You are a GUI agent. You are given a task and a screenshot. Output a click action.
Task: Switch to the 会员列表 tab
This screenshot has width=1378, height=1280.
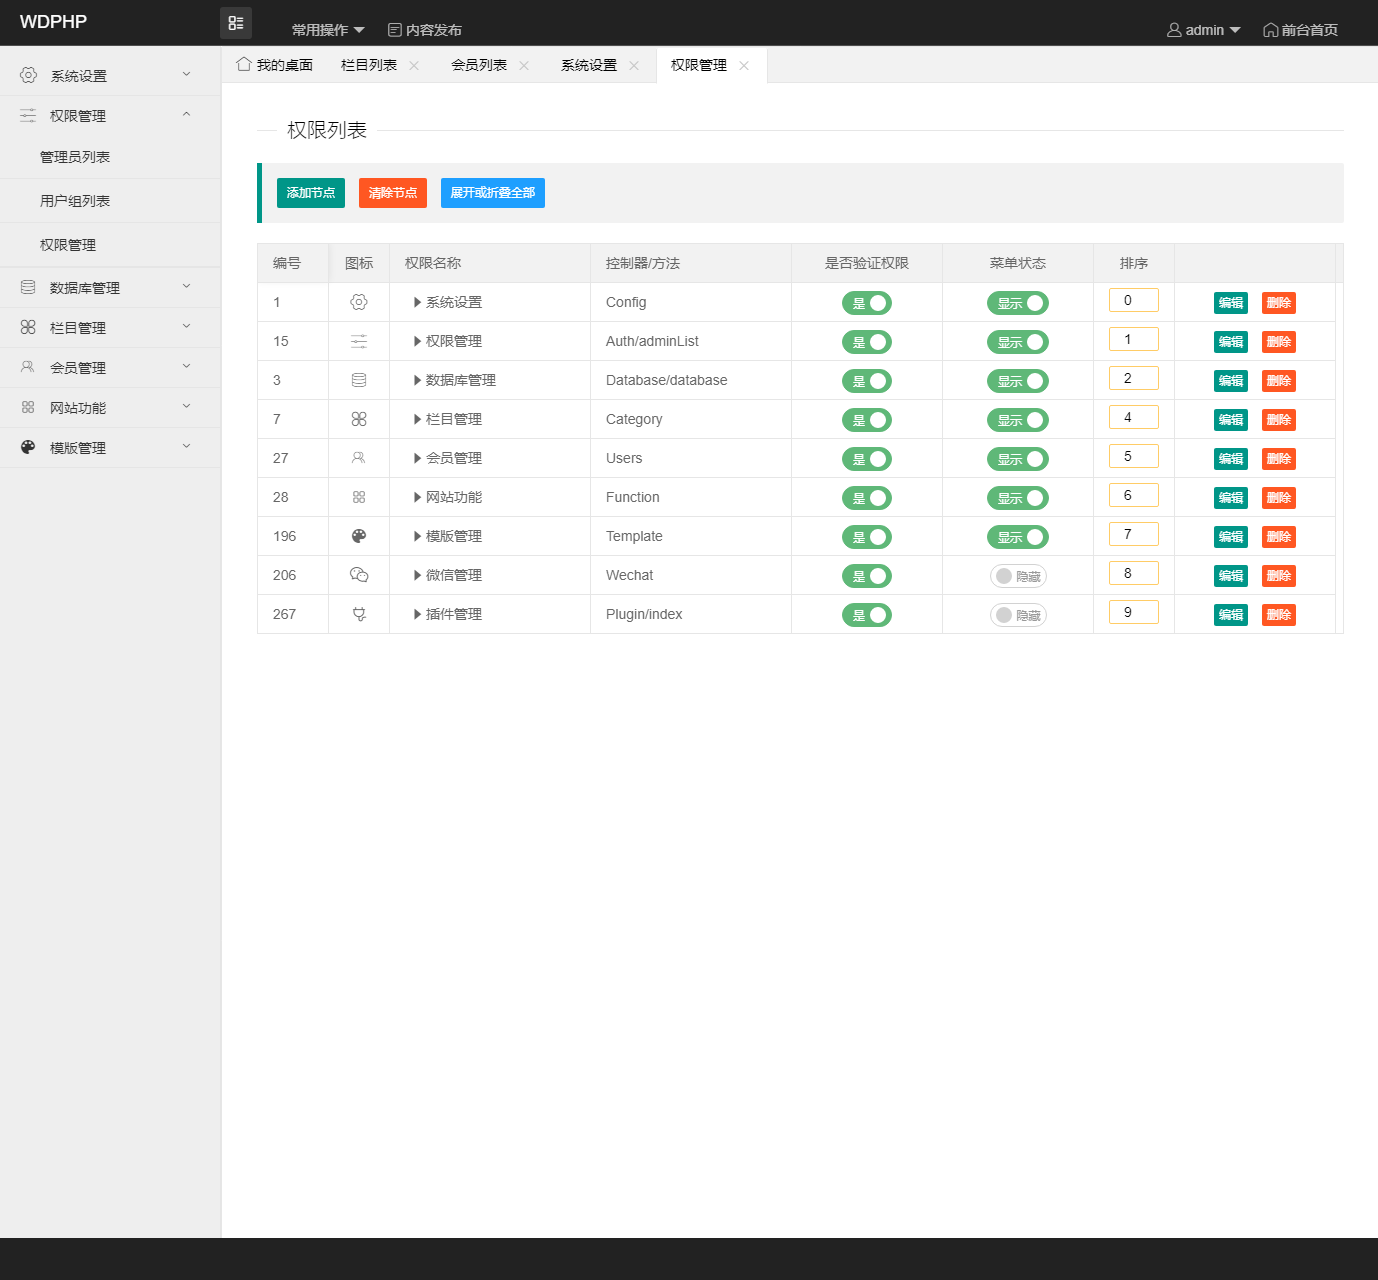click(x=479, y=65)
